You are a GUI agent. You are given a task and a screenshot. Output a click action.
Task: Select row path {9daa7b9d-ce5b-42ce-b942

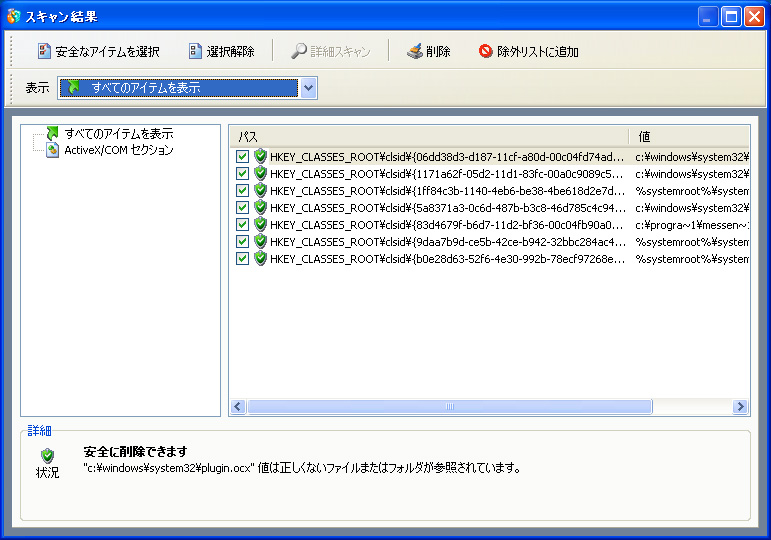tap(447, 241)
